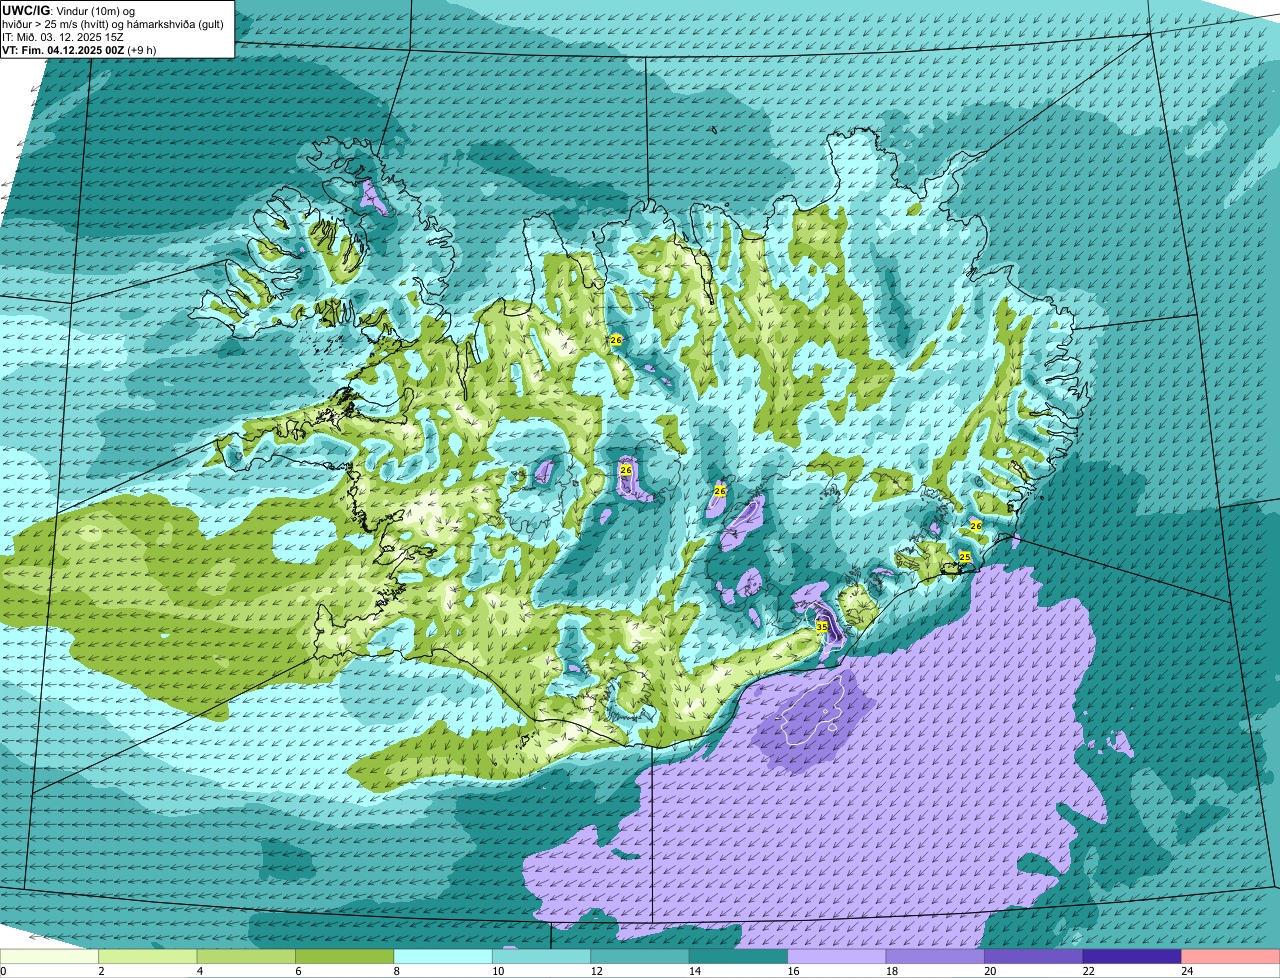Click the 2–4 m/s light yellow-green legend swatch
Screen dimensions: 1280x978
[x=148, y=957]
